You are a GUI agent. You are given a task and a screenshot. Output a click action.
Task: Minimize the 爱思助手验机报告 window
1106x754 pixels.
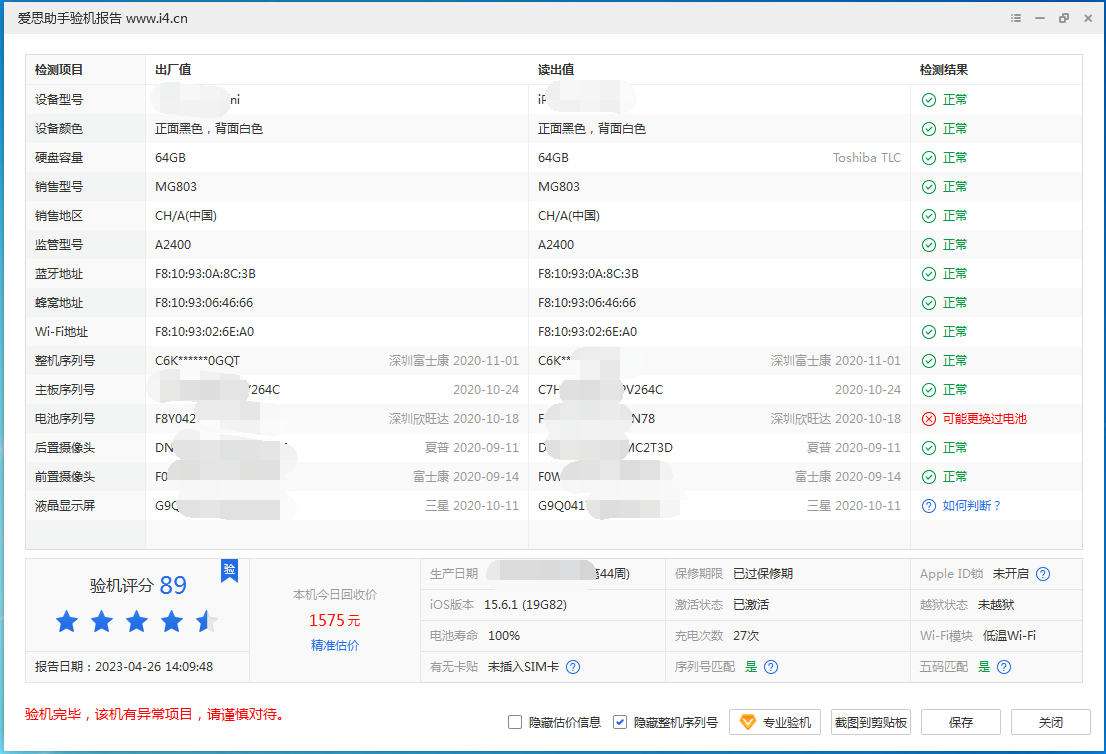(x=1040, y=18)
